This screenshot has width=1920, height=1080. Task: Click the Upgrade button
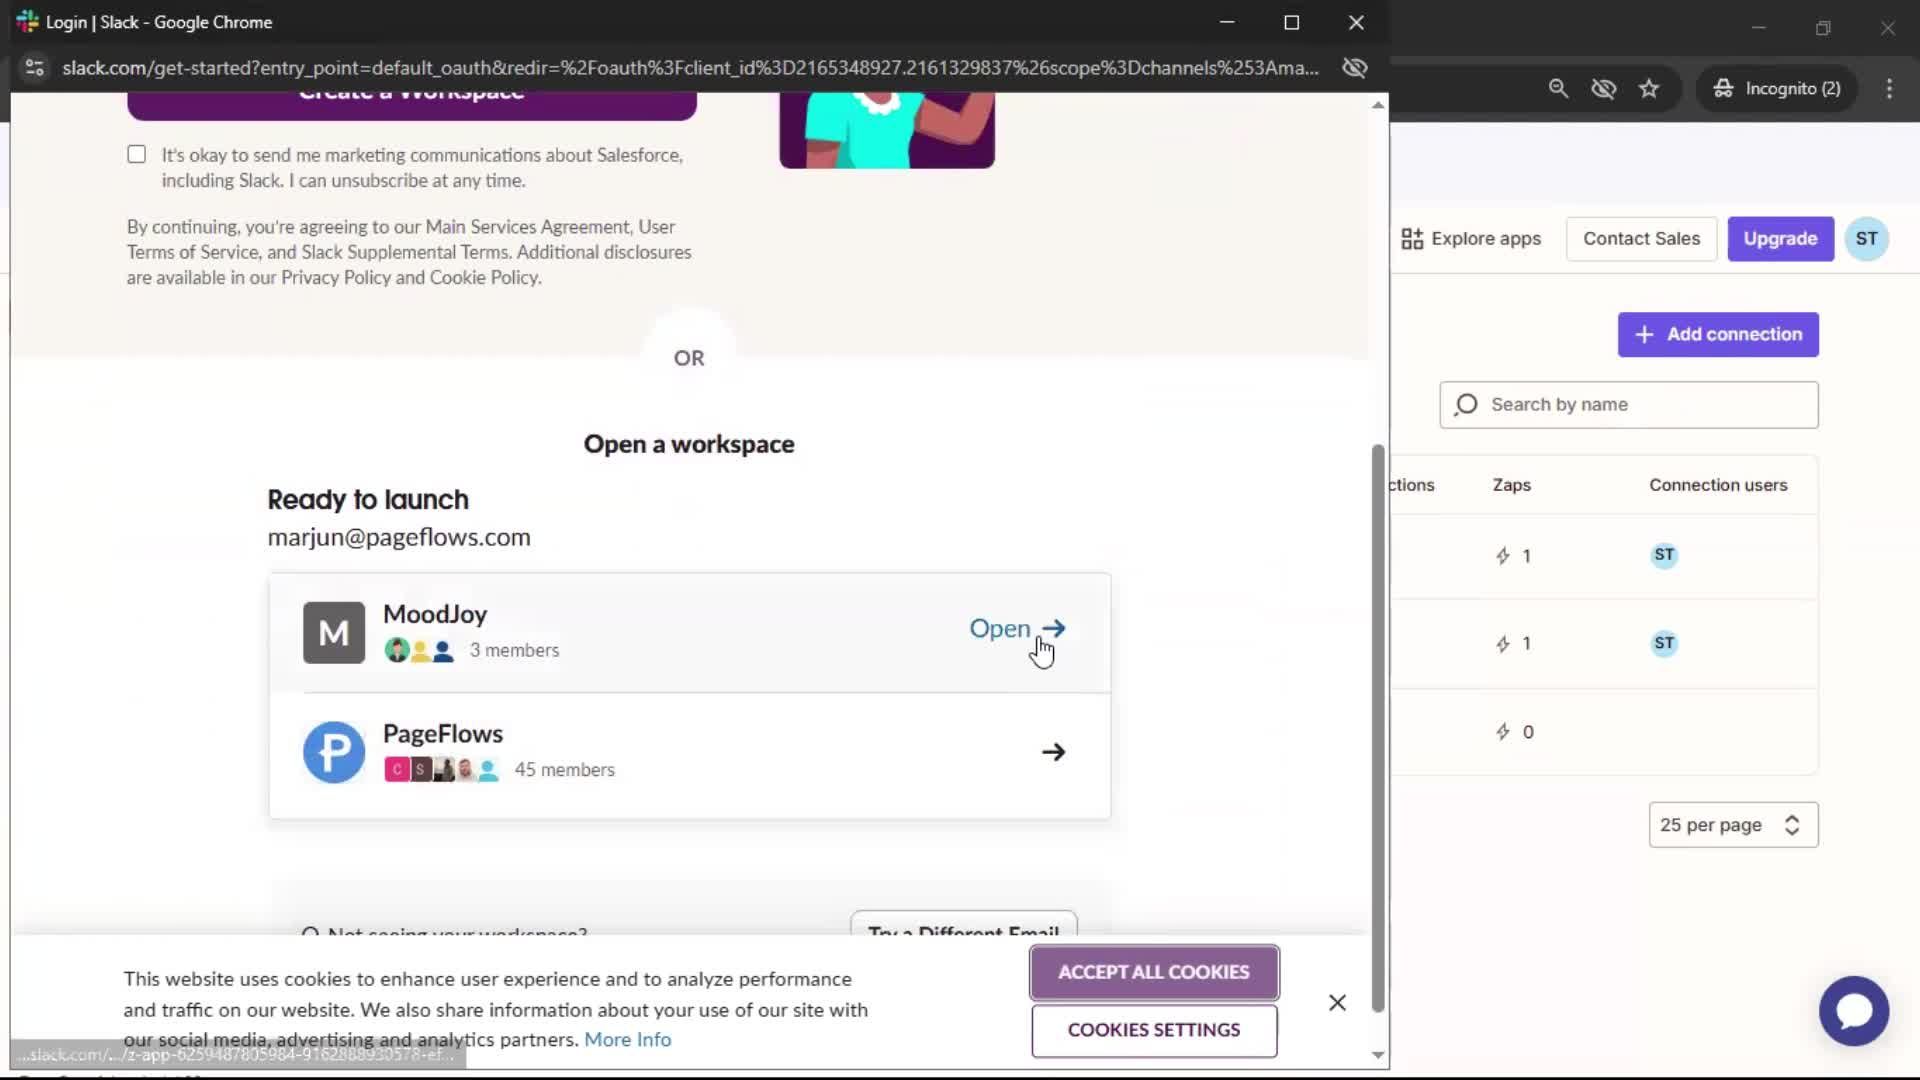tap(1780, 239)
